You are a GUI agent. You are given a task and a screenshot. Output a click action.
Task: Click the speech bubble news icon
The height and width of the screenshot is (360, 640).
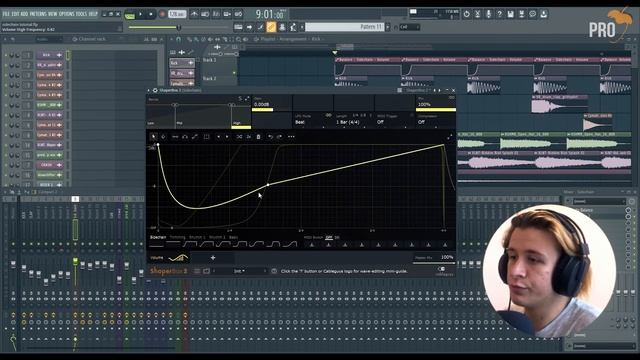[x=532, y=14]
